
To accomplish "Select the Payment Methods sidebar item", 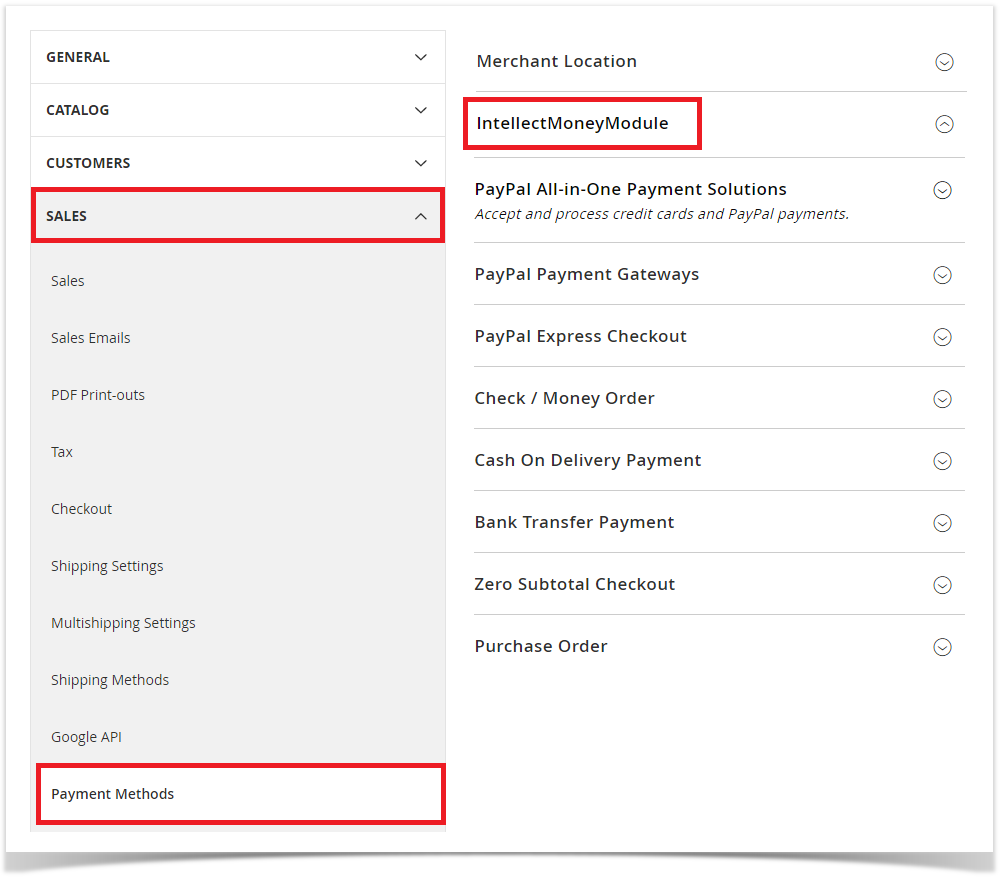I will (x=113, y=794).
